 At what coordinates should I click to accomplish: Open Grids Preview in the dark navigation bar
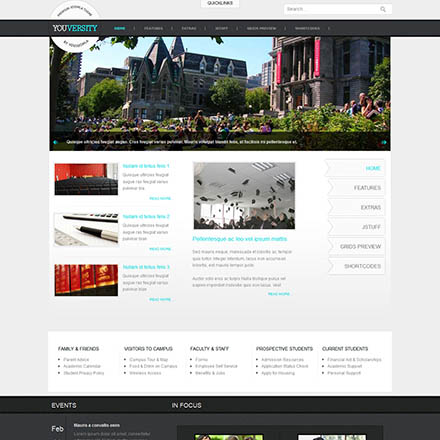point(261,28)
